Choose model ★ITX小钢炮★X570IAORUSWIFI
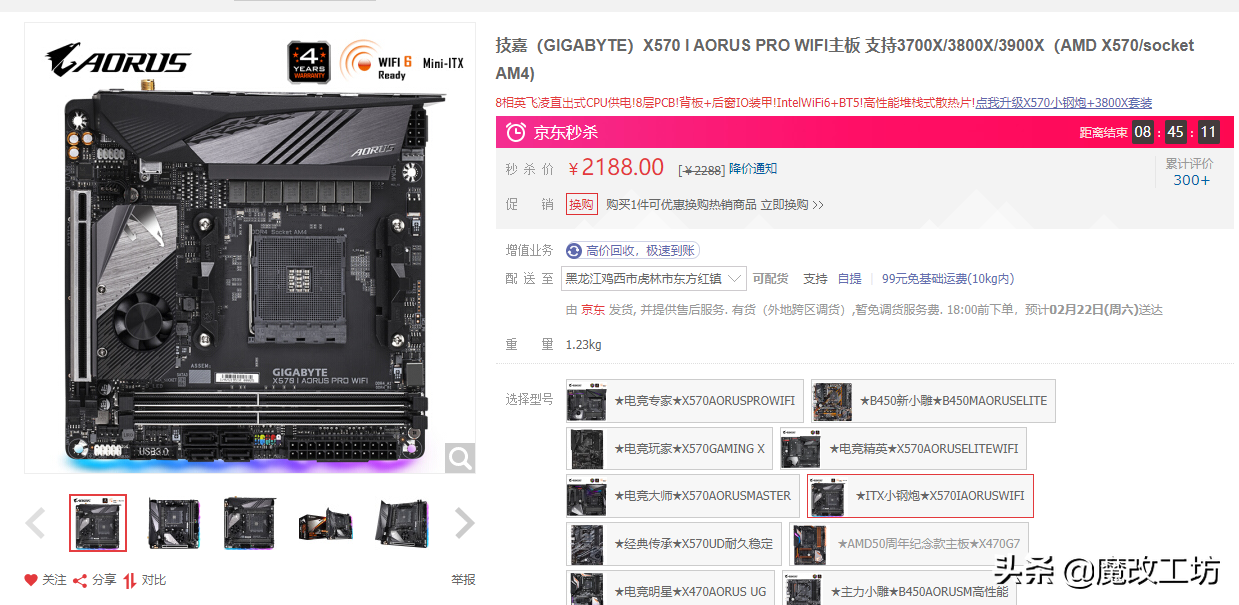 (920, 496)
